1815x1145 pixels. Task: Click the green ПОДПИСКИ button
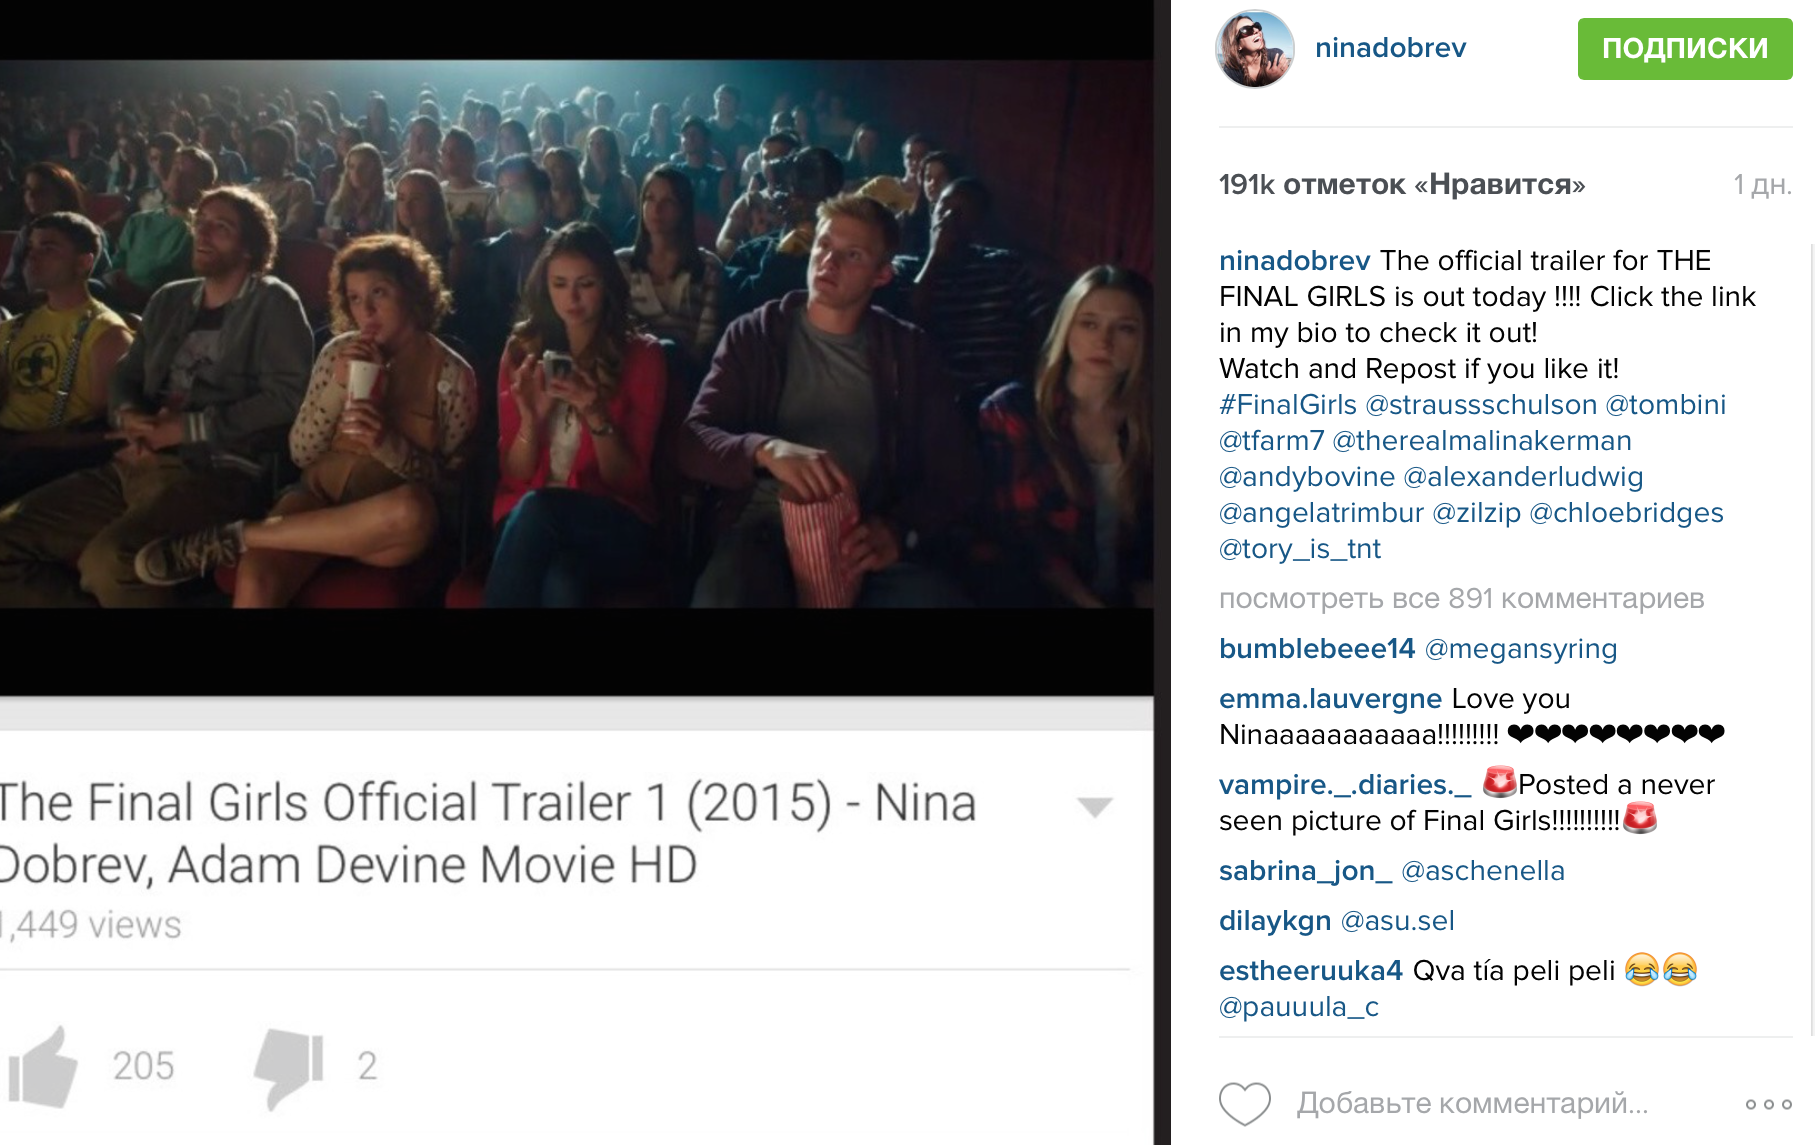(x=1685, y=48)
